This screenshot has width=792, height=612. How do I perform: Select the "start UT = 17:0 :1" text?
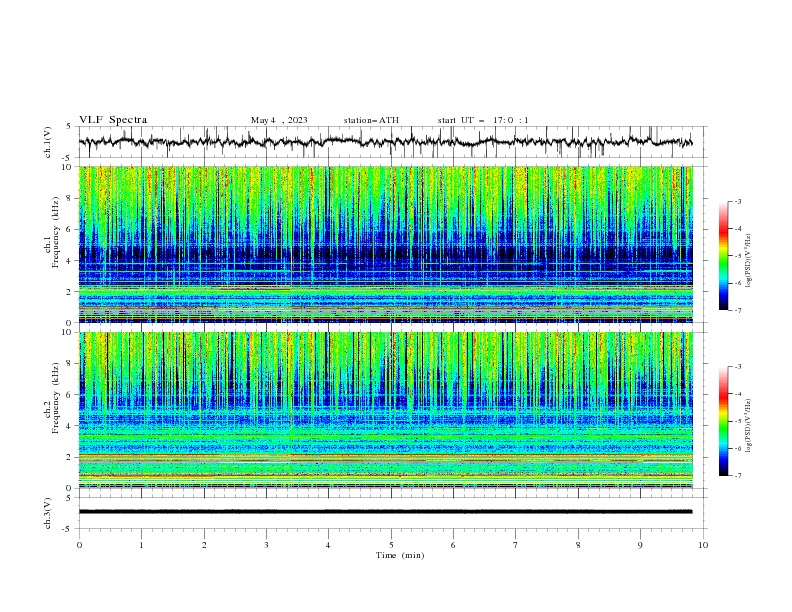click(x=483, y=120)
